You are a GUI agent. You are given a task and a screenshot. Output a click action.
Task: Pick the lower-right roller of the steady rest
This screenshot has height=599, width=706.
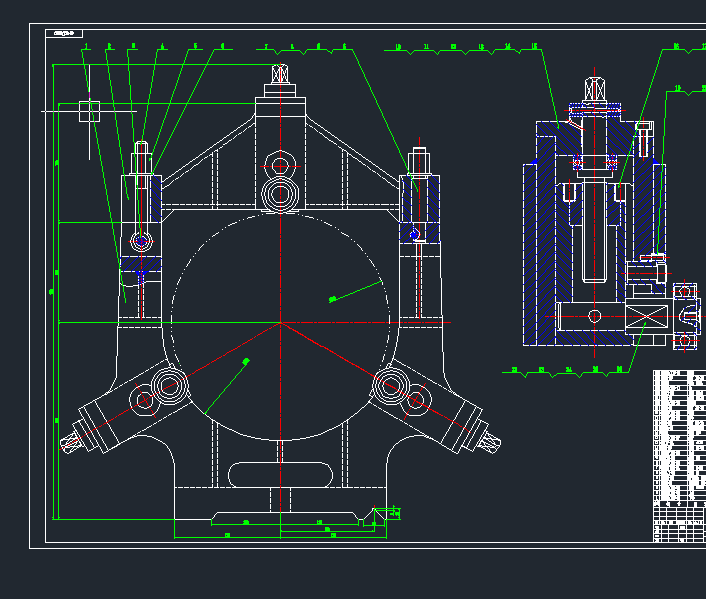click(x=391, y=386)
